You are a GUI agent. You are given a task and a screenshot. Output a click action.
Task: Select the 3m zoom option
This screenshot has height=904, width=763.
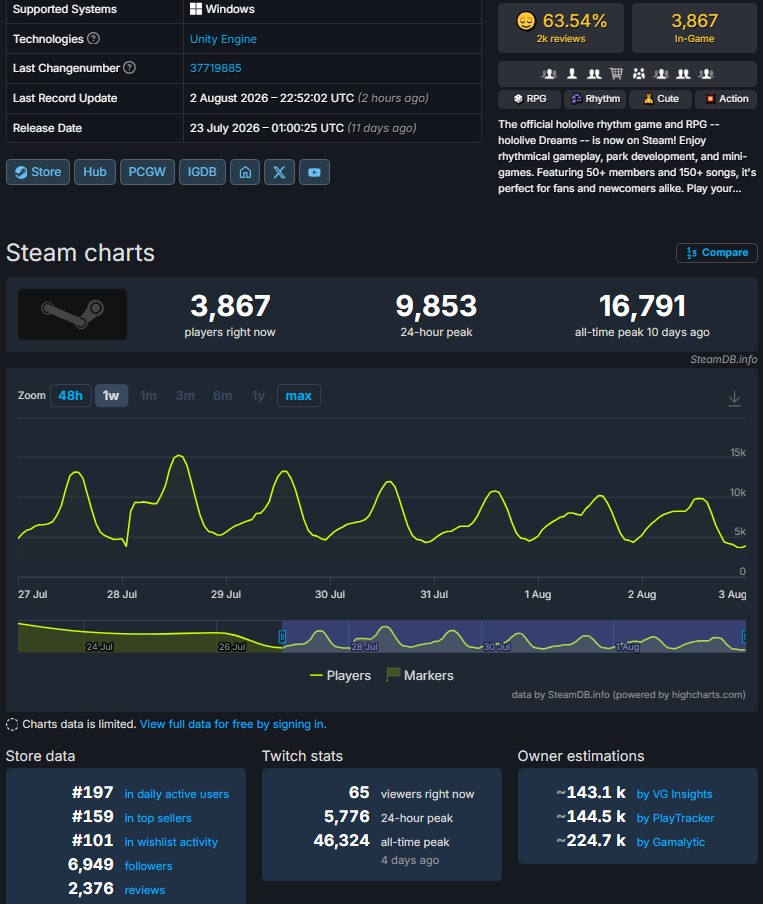click(x=185, y=396)
